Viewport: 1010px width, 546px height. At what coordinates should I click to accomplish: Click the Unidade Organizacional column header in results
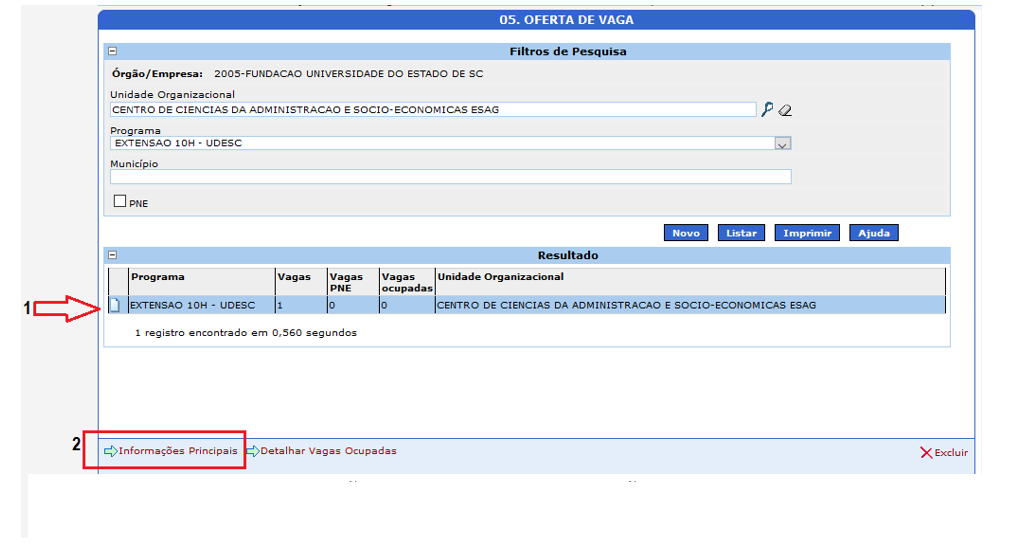coord(500,277)
